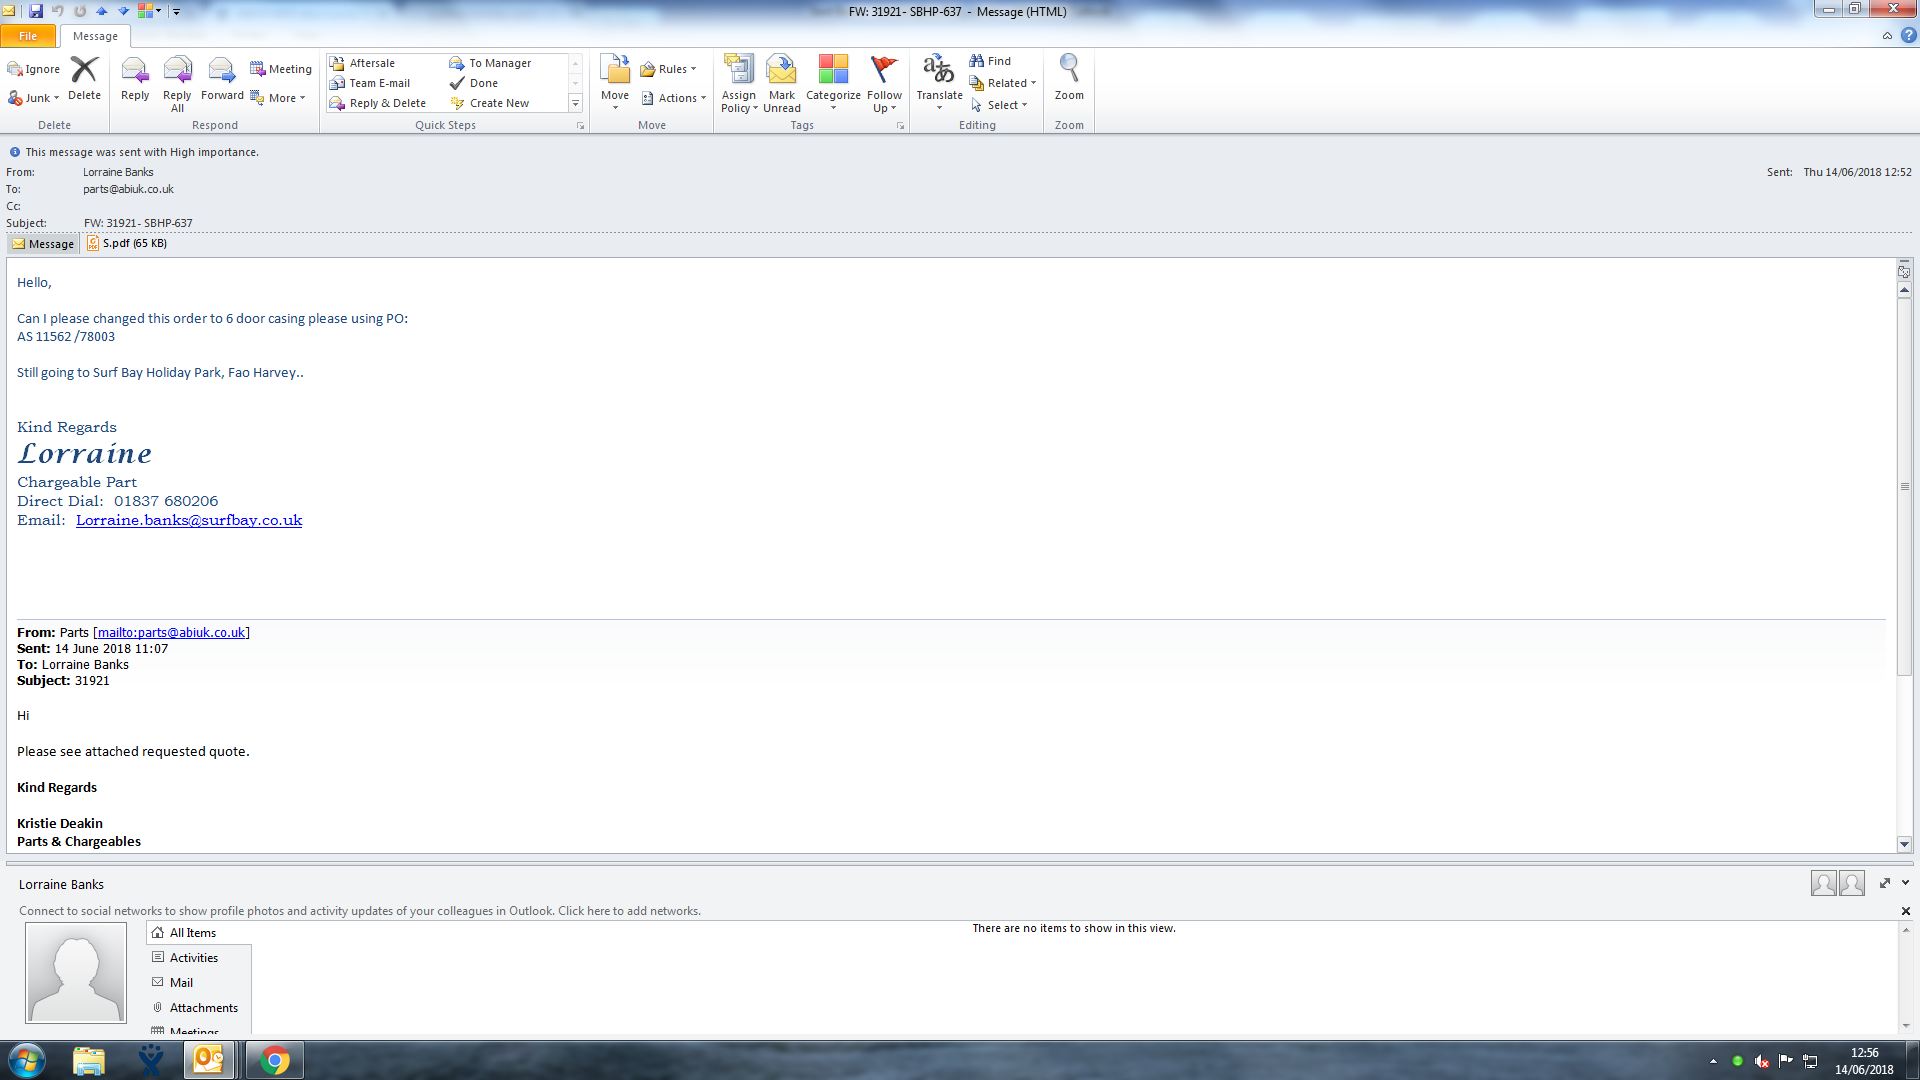This screenshot has width=1920, height=1080.
Task: Open the Categorize color dropdown
Action: click(x=832, y=82)
